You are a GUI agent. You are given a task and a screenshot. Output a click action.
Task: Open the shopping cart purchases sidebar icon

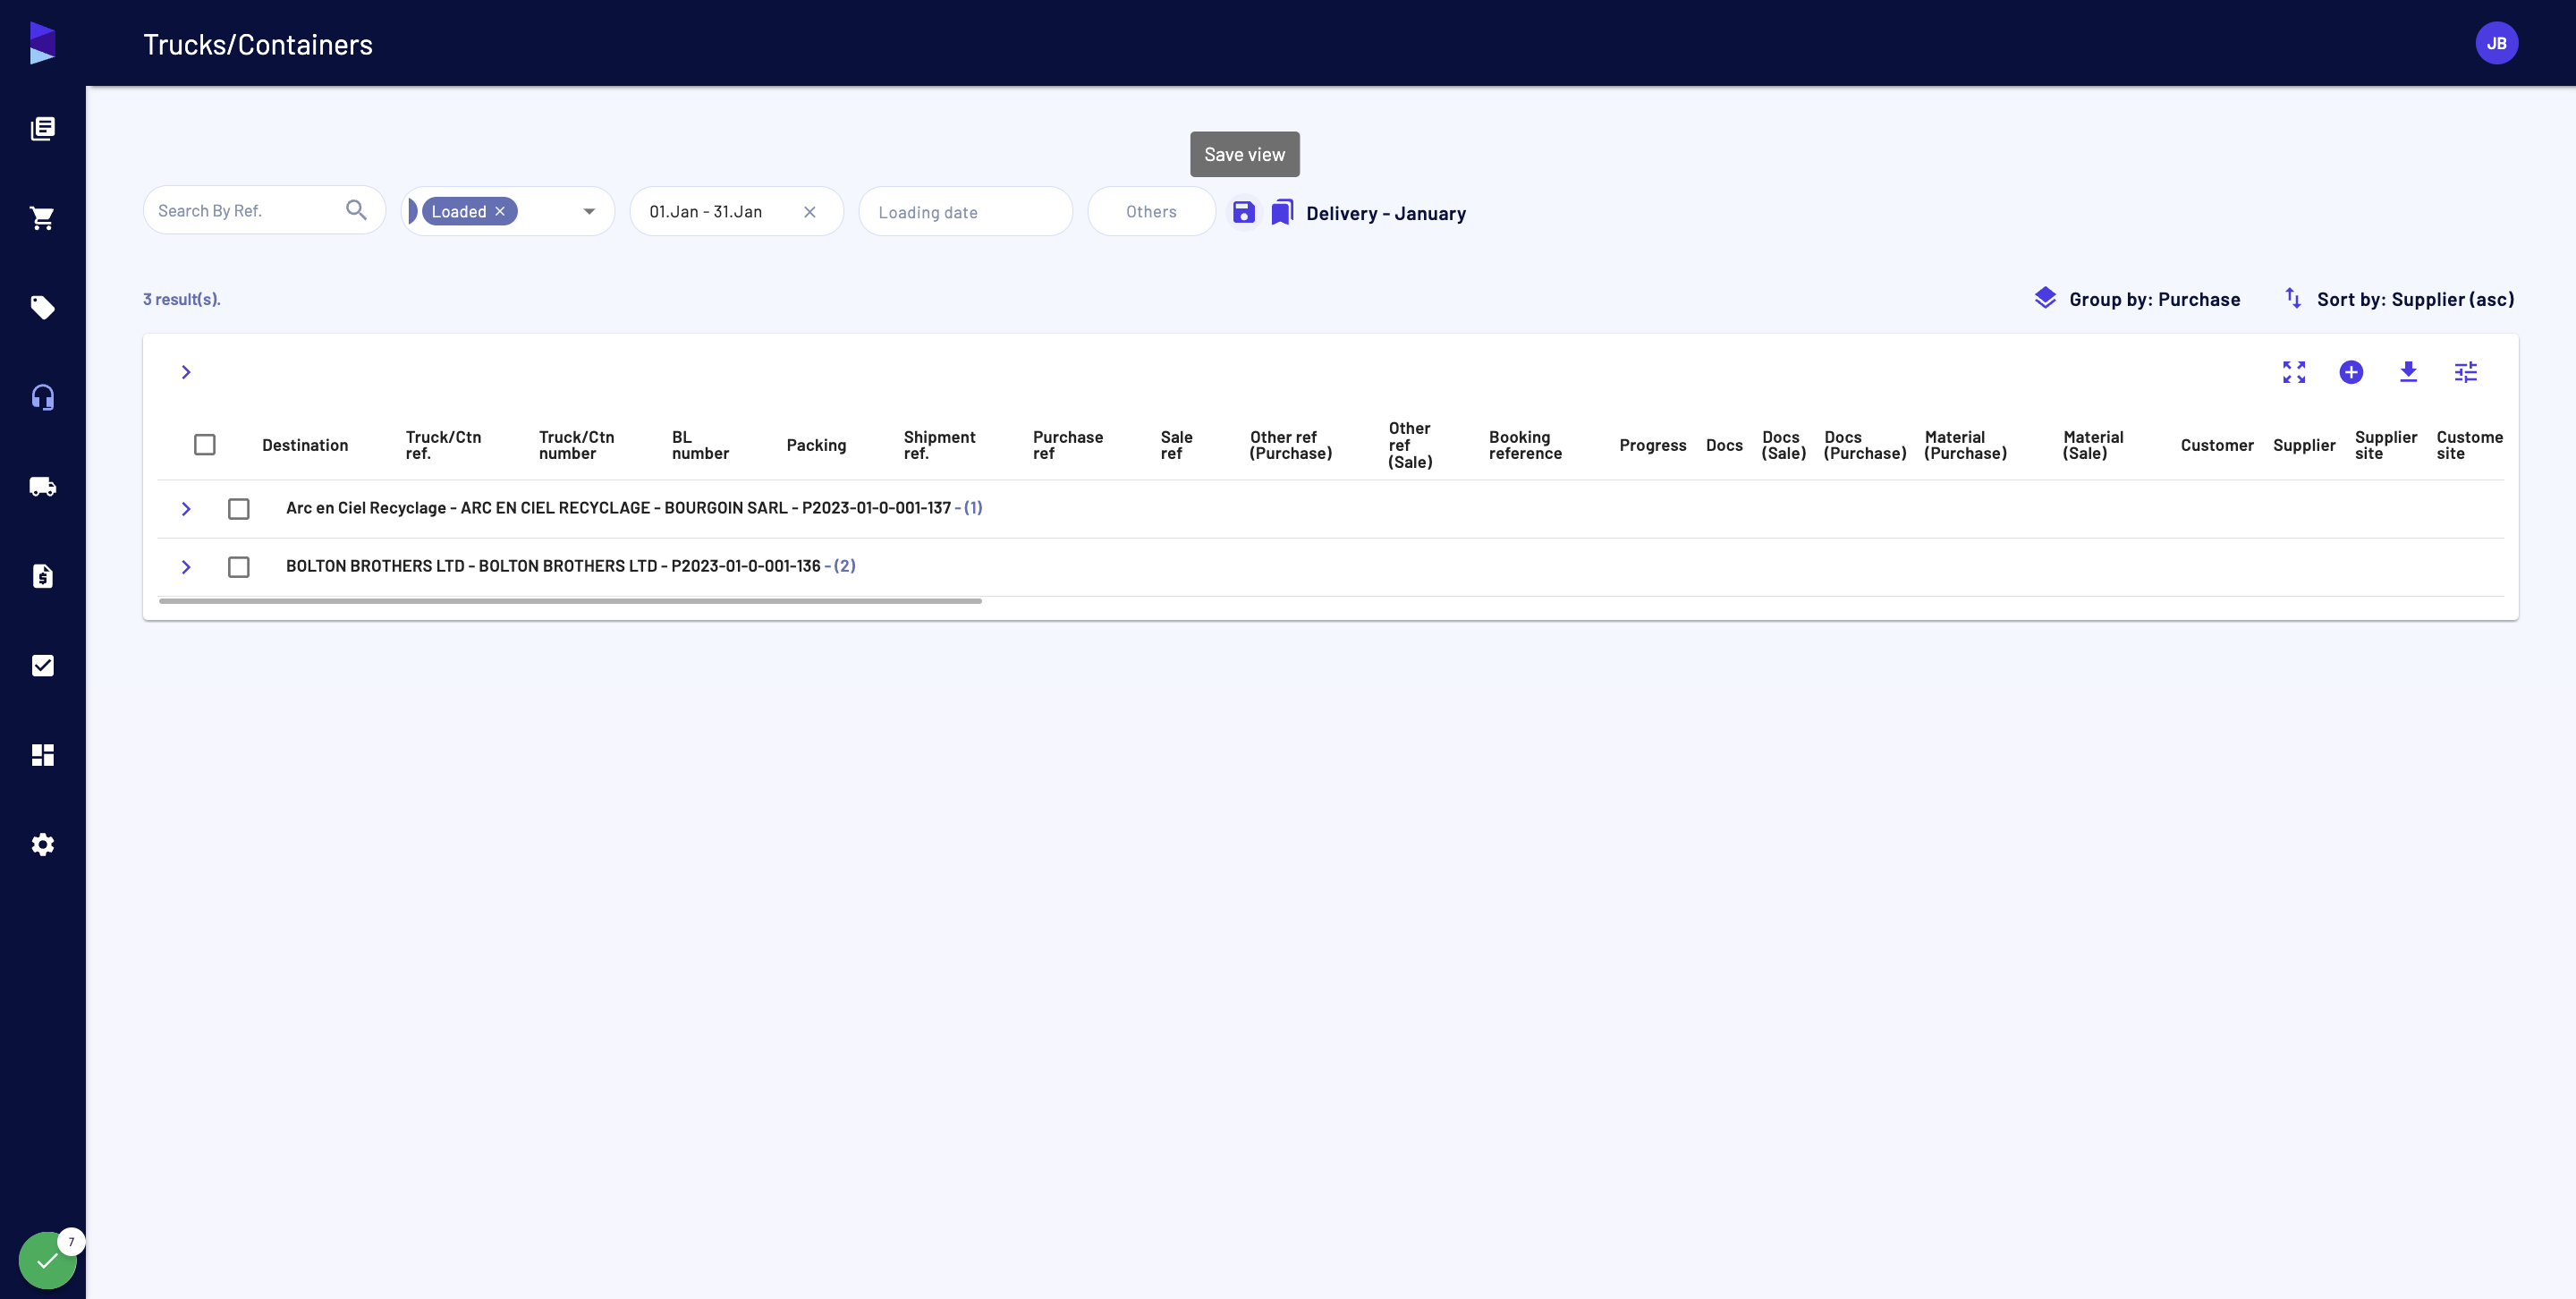click(42, 218)
